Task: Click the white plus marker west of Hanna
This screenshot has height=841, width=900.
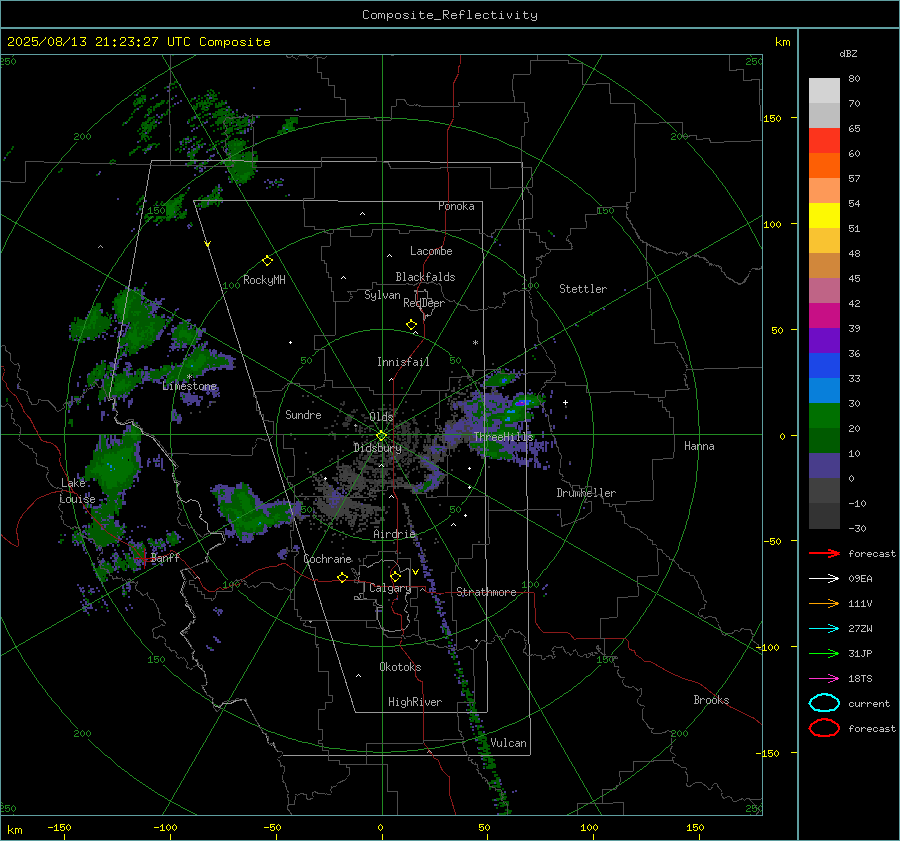Action: (x=565, y=402)
